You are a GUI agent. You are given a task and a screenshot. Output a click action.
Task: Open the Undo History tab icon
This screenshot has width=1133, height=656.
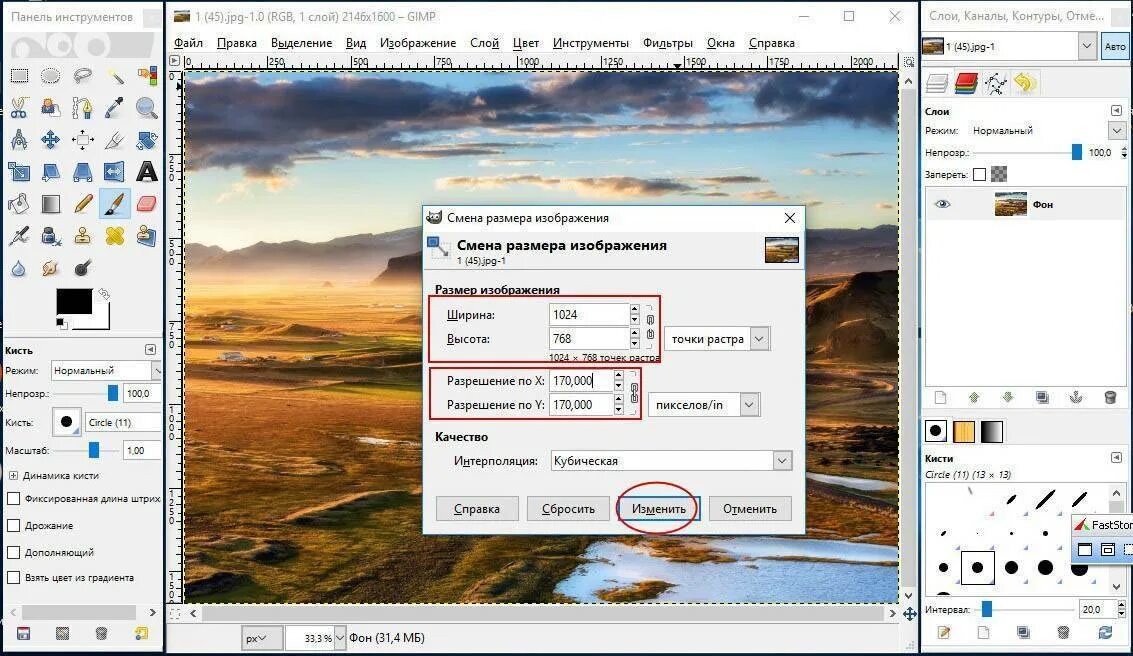pos(1025,83)
